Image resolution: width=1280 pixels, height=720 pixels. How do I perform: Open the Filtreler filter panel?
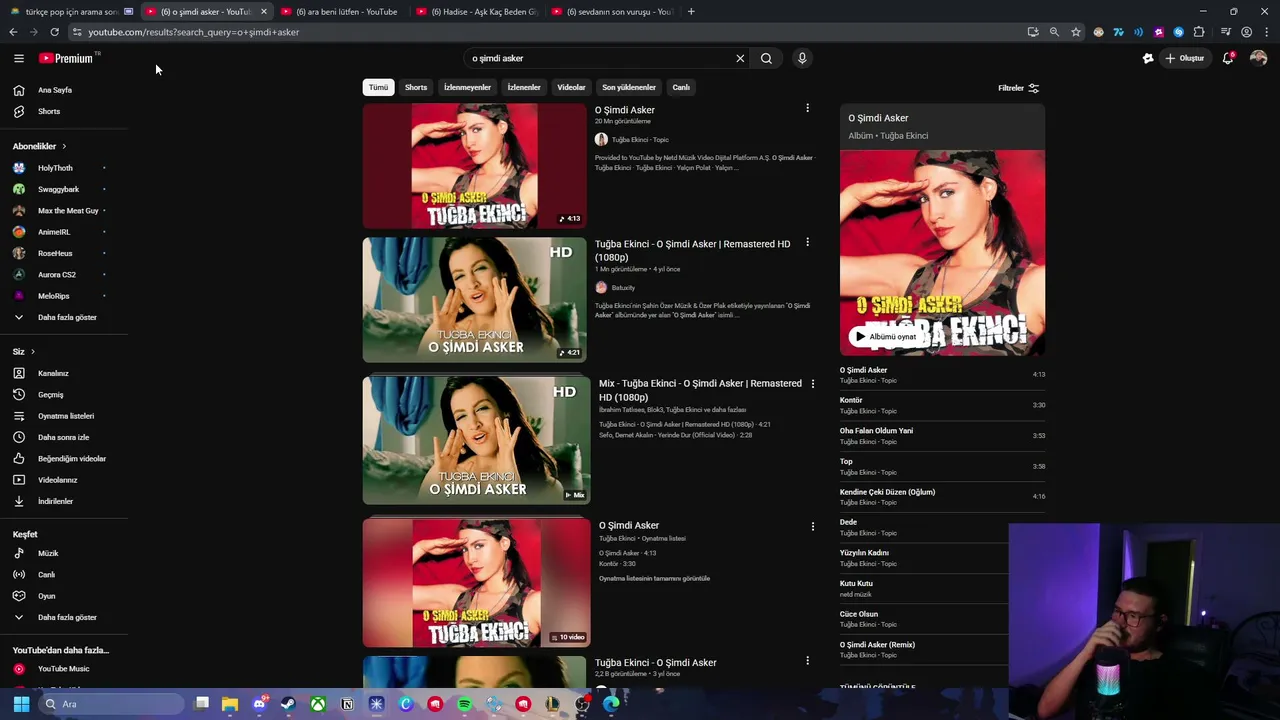(1019, 88)
